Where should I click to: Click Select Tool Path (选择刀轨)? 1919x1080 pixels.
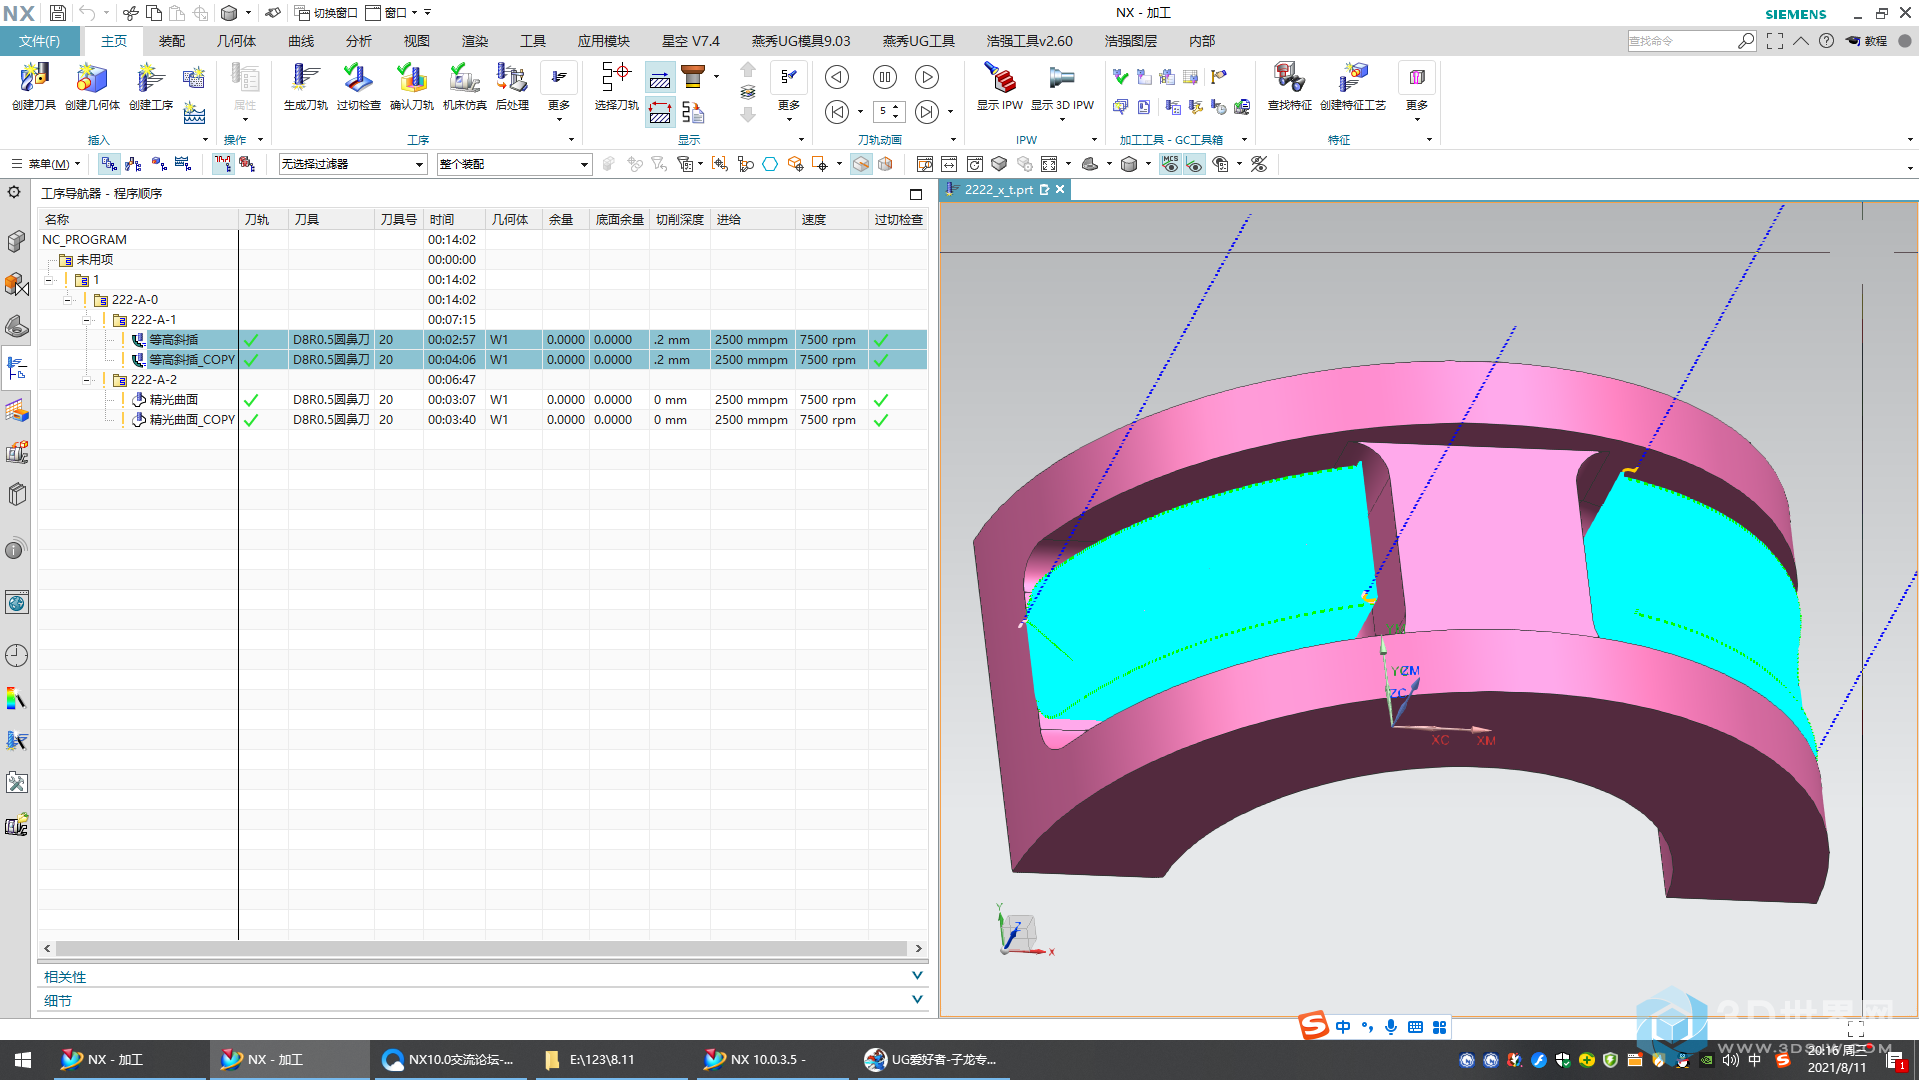pyautogui.click(x=616, y=86)
